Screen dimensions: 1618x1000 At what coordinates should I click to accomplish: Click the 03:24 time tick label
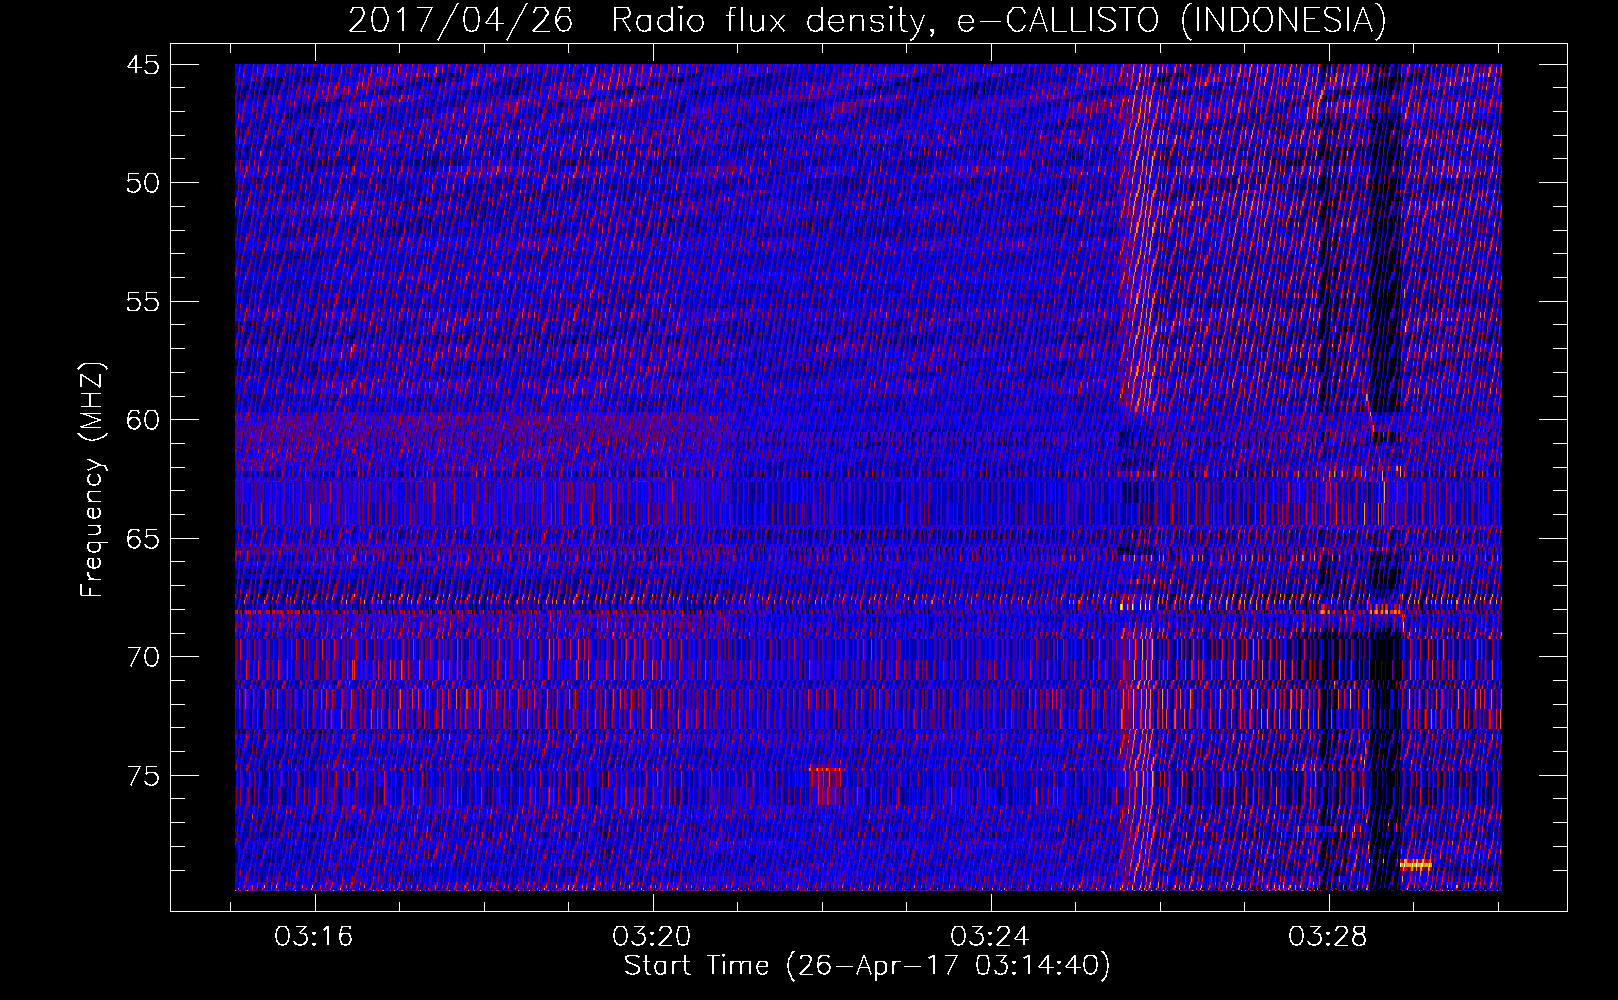click(x=990, y=937)
